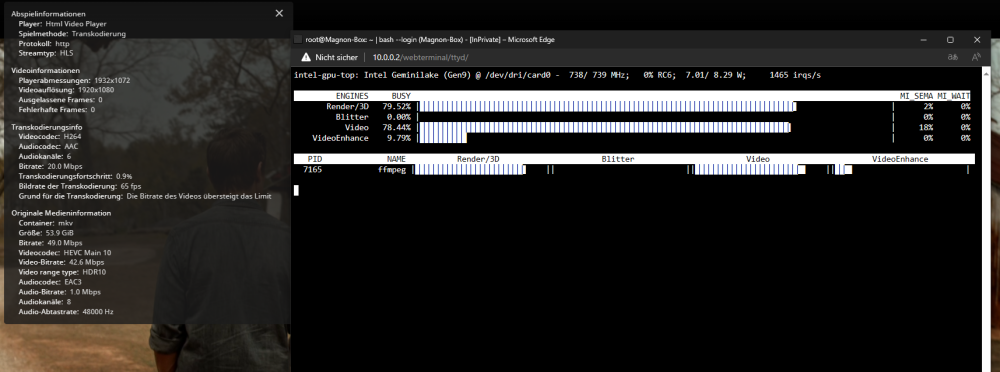
Task: Click 'Fehlerhafte Frames: 0' row
Action: [x=57, y=110]
